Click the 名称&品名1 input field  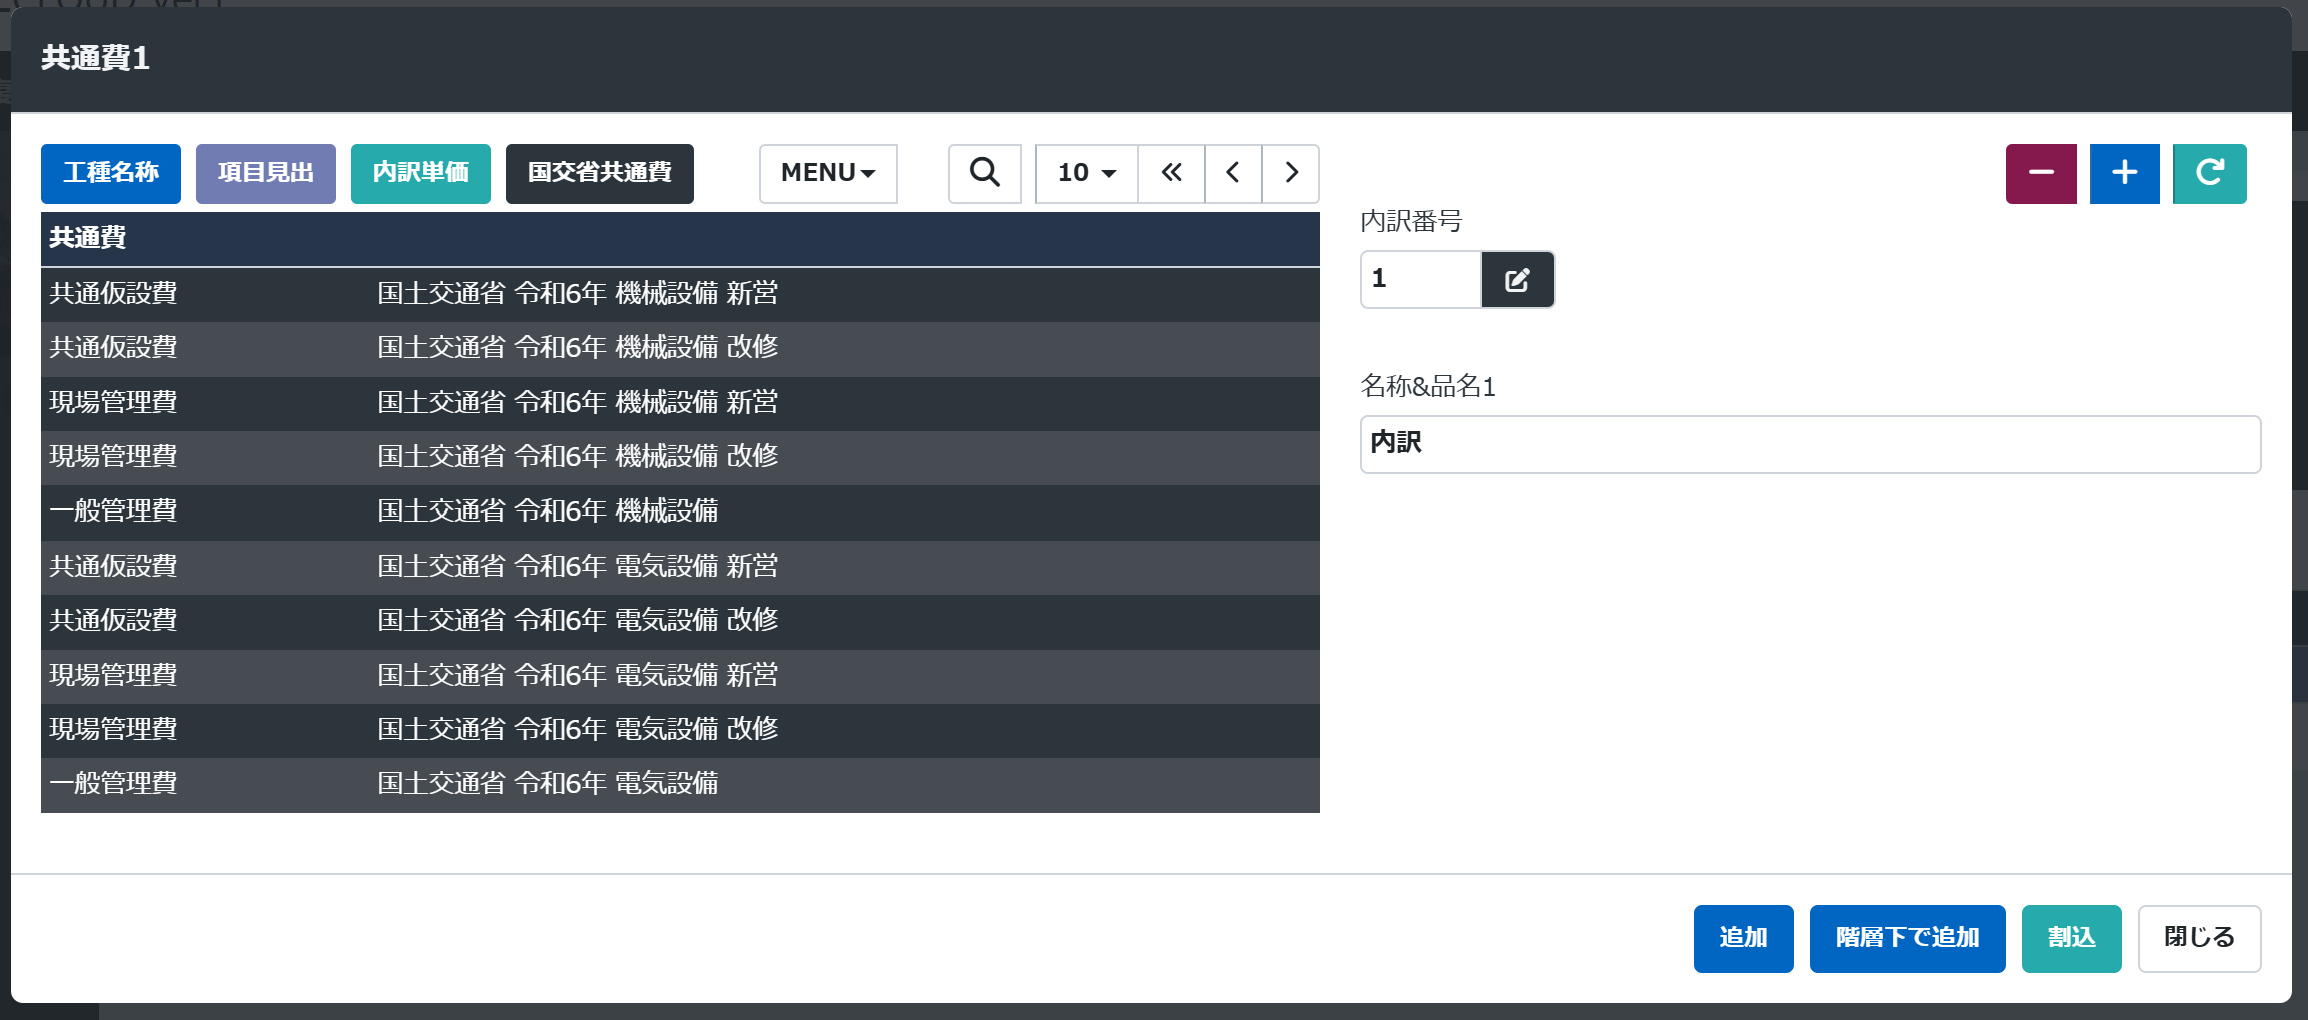(1811, 444)
